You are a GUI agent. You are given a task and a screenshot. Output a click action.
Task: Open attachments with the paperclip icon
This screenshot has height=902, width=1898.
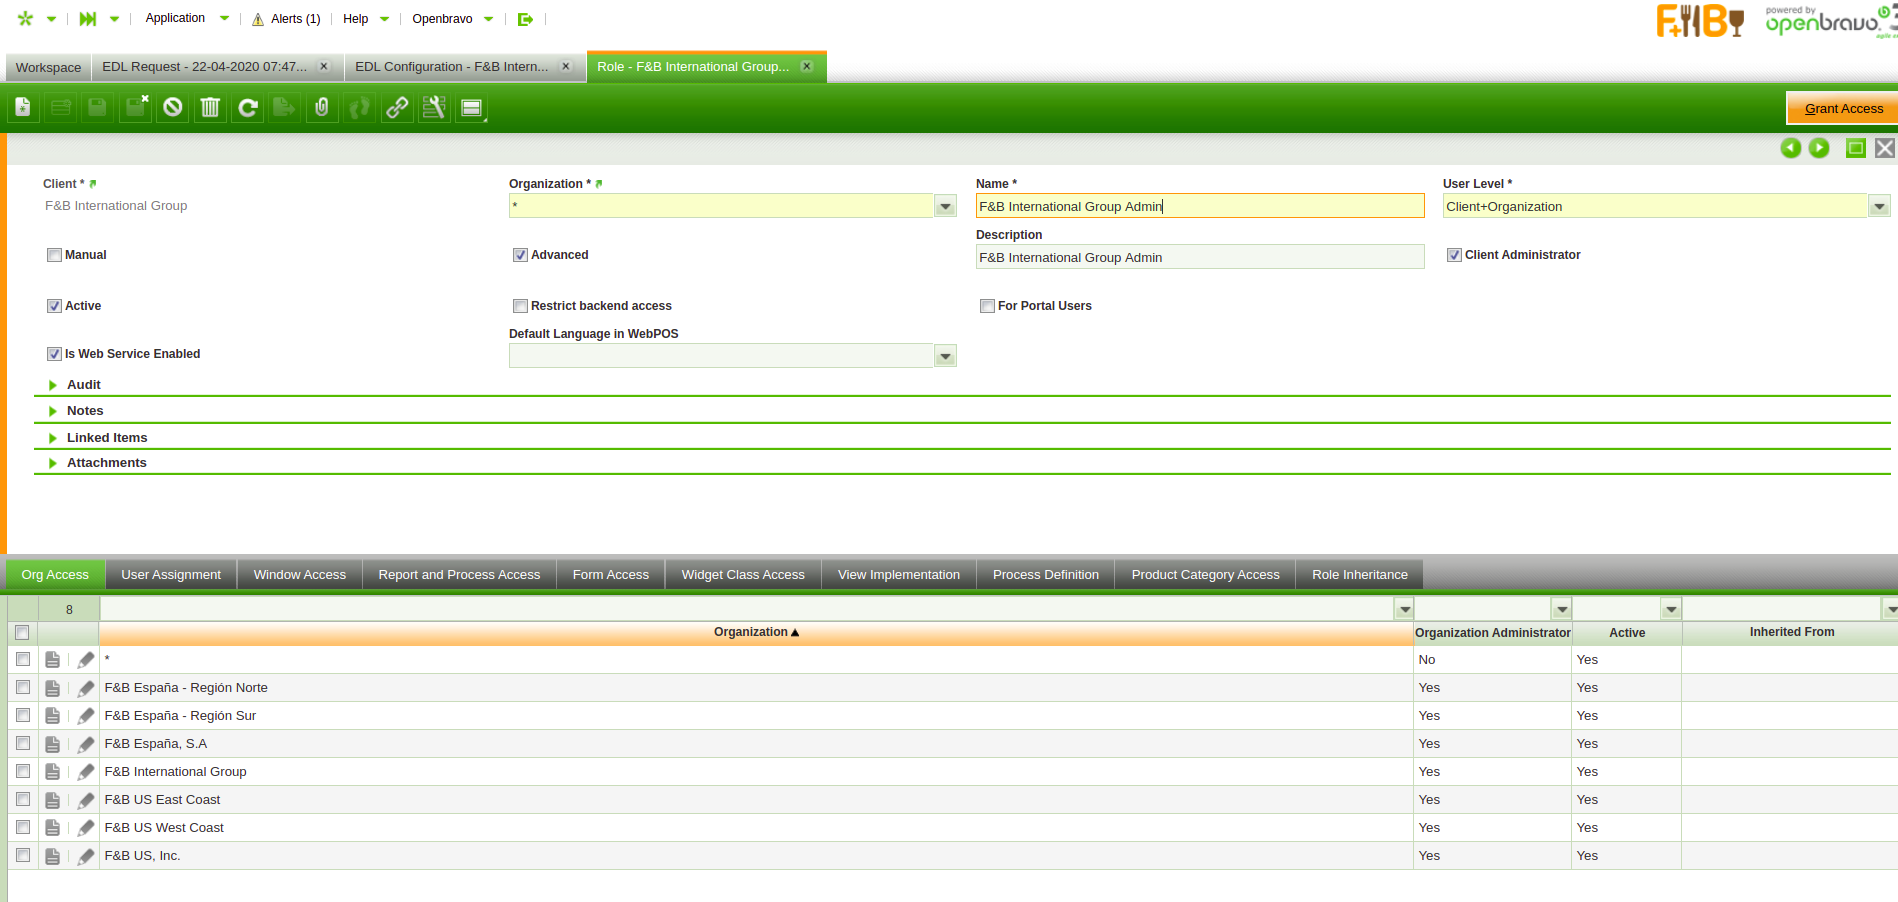tap(322, 107)
